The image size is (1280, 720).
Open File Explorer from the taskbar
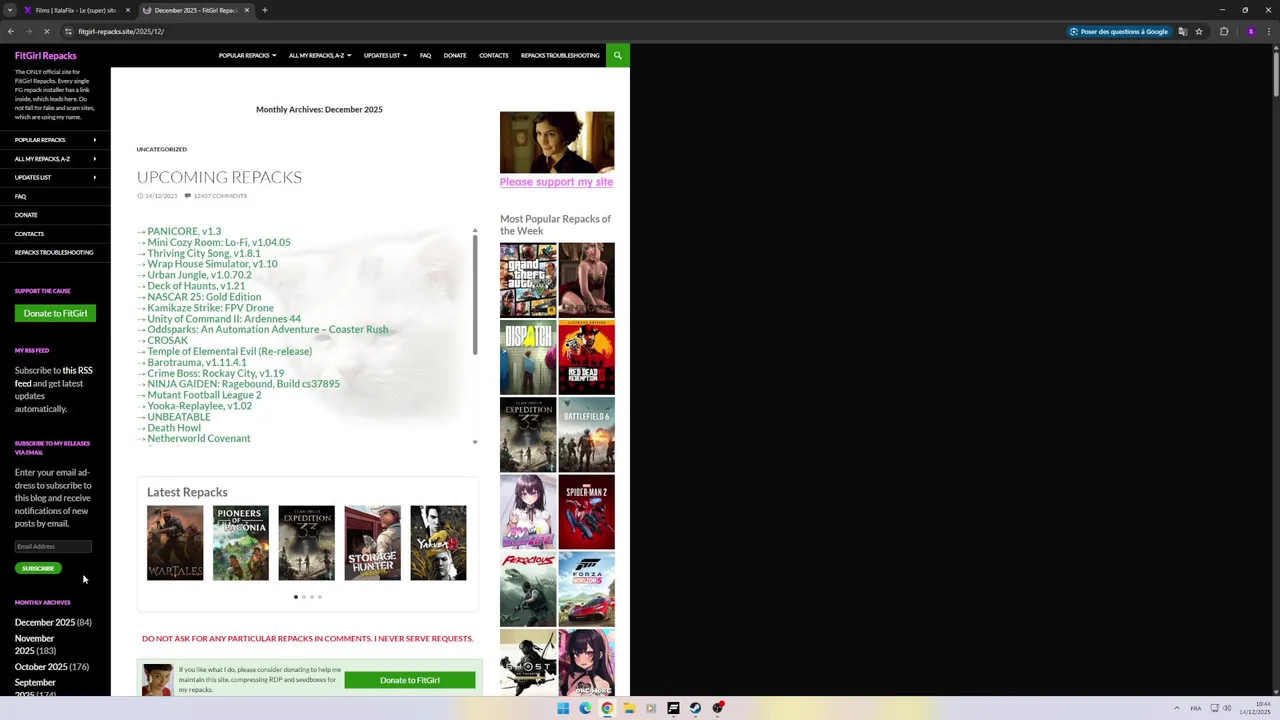[629, 708]
